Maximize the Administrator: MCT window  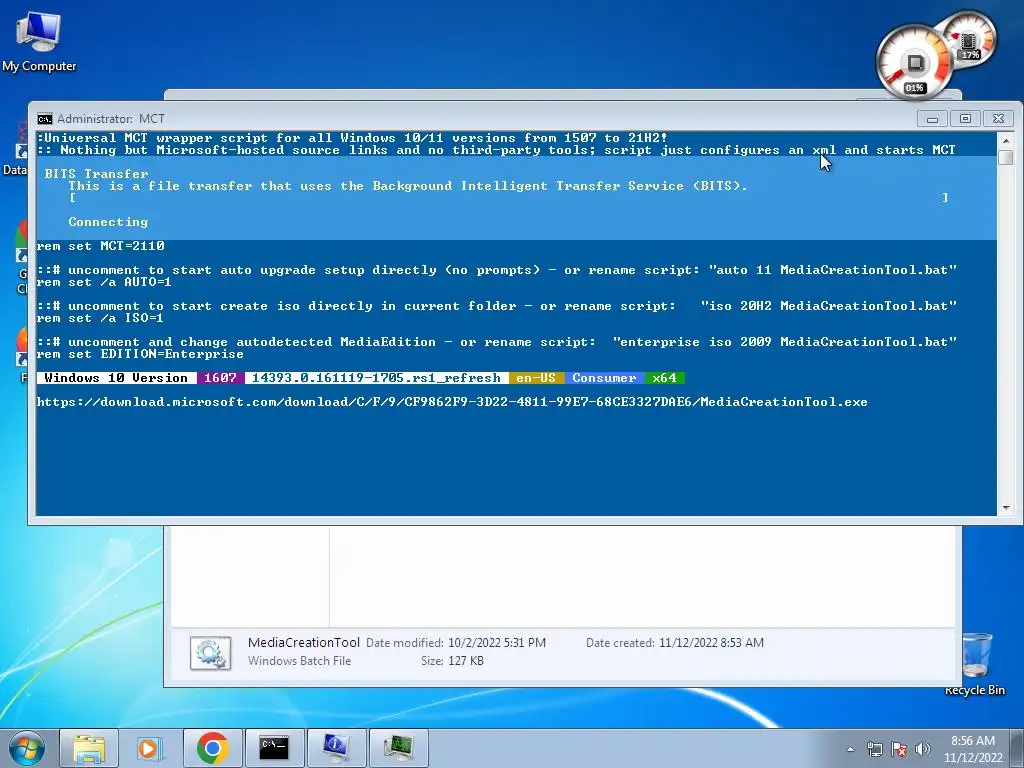point(965,119)
